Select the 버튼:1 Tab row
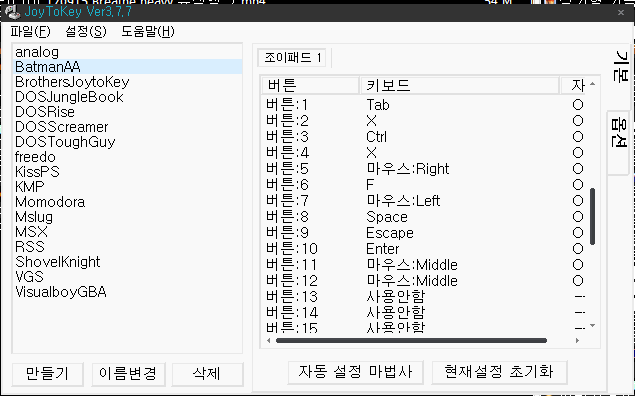The height and width of the screenshot is (396, 635). pos(424,105)
